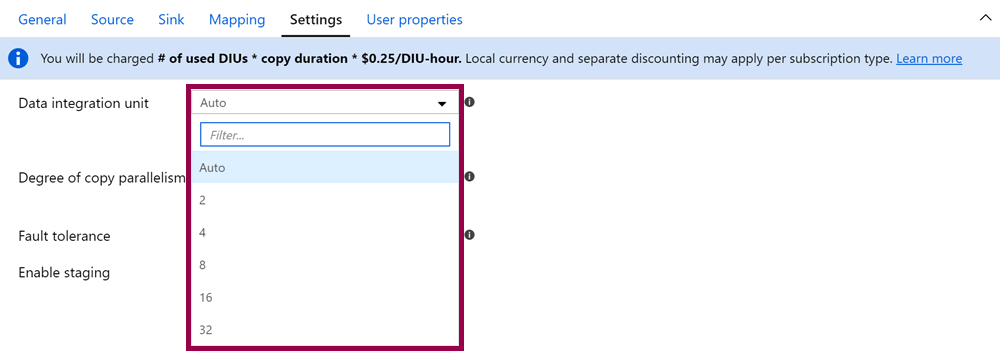Click the blue information icon in the pricing banner
The image size is (1000, 360).
click(x=18, y=59)
